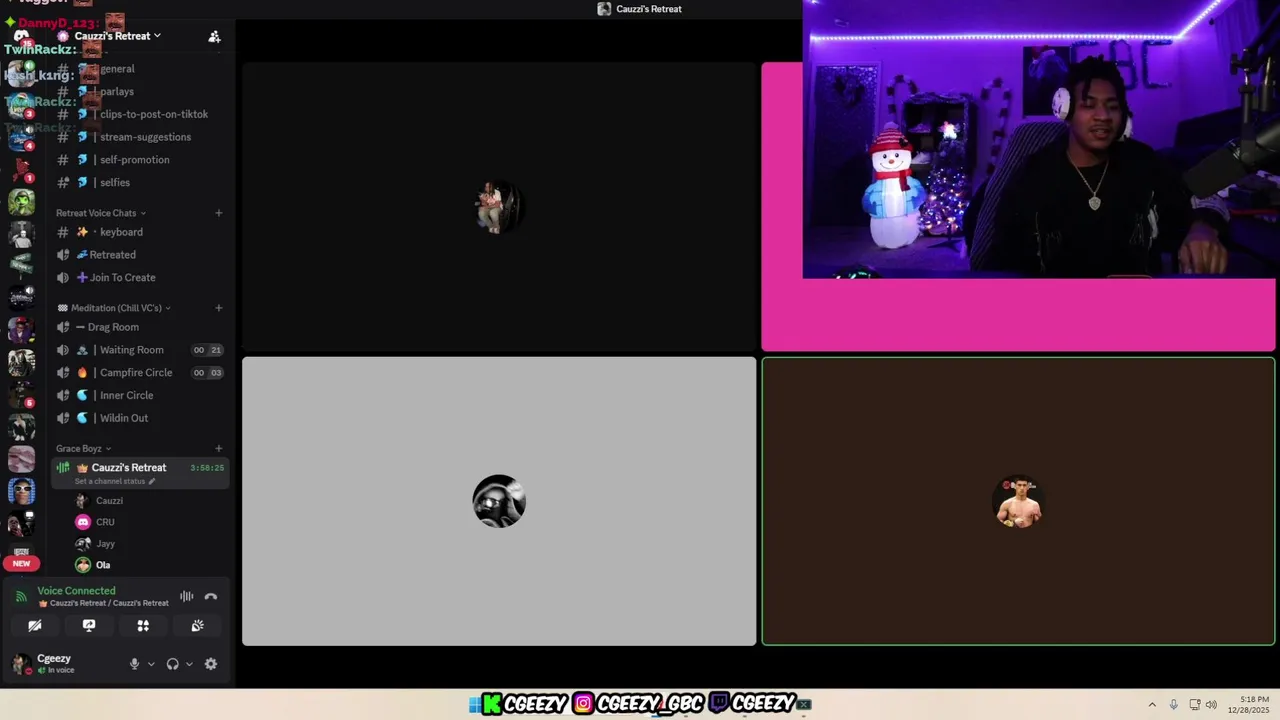The height and width of the screenshot is (720, 1280).
Task: Open the general text channel
Action: (x=140, y=69)
